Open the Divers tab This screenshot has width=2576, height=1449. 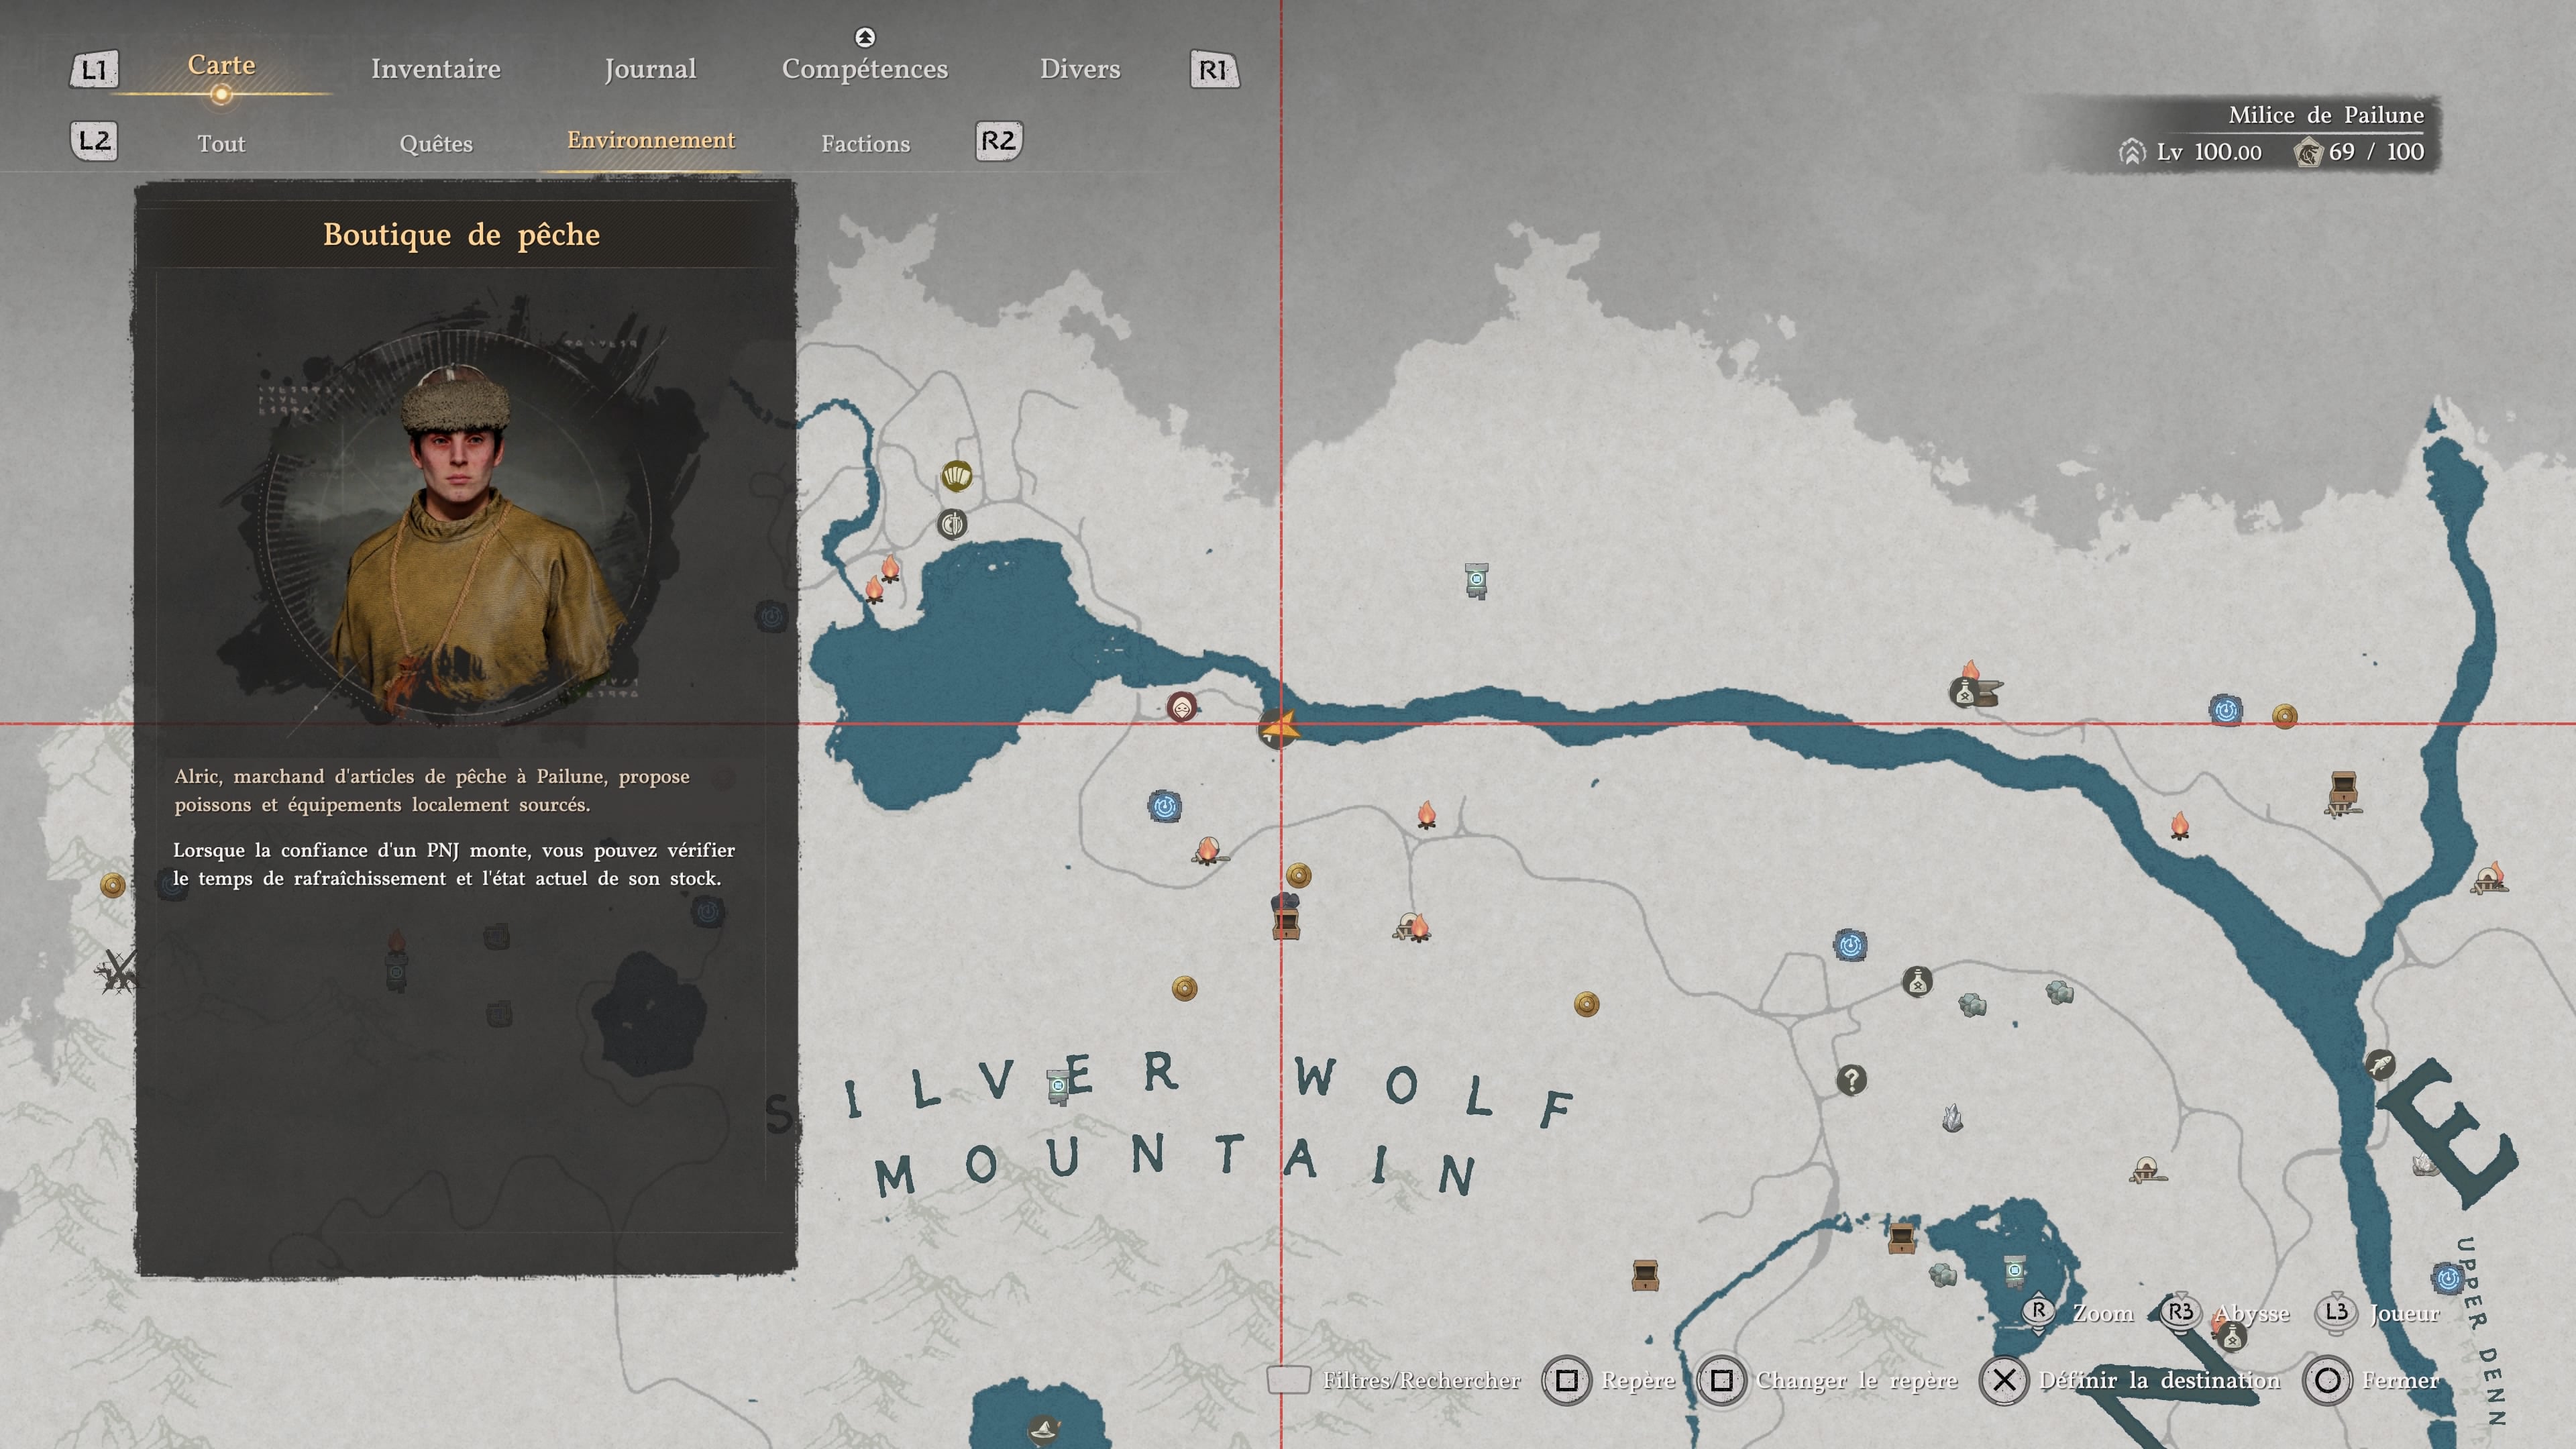pyautogui.click(x=1080, y=69)
